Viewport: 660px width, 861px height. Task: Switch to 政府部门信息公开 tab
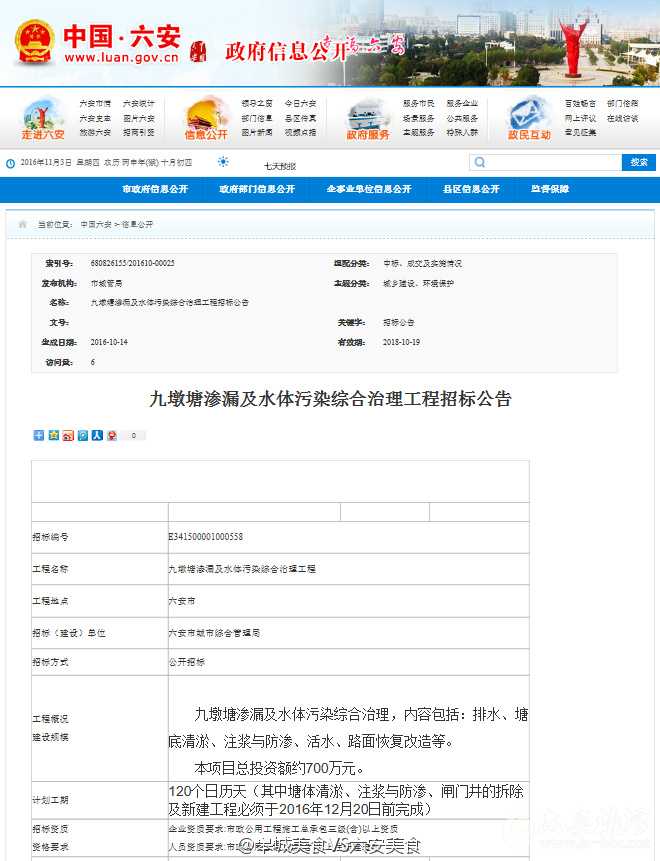(257, 189)
